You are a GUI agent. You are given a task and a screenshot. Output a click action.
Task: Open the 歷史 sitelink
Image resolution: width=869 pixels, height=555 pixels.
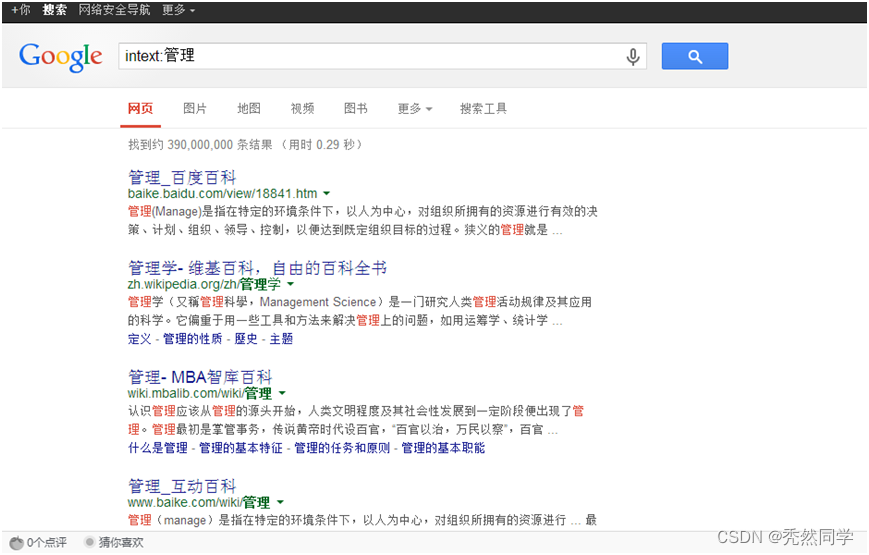(x=246, y=339)
